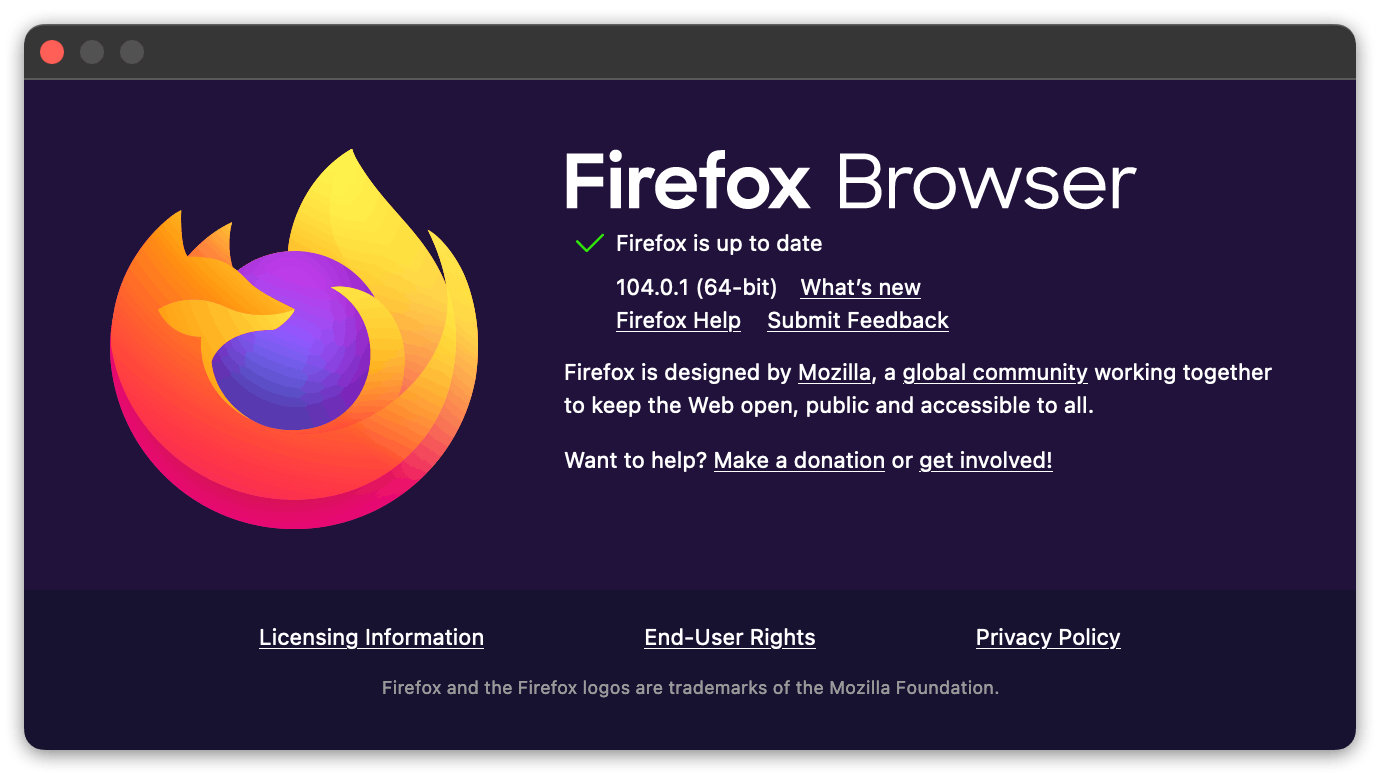The height and width of the screenshot is (774, 1380).
Task: Click the zoom window control
Action: coord(132,52)
